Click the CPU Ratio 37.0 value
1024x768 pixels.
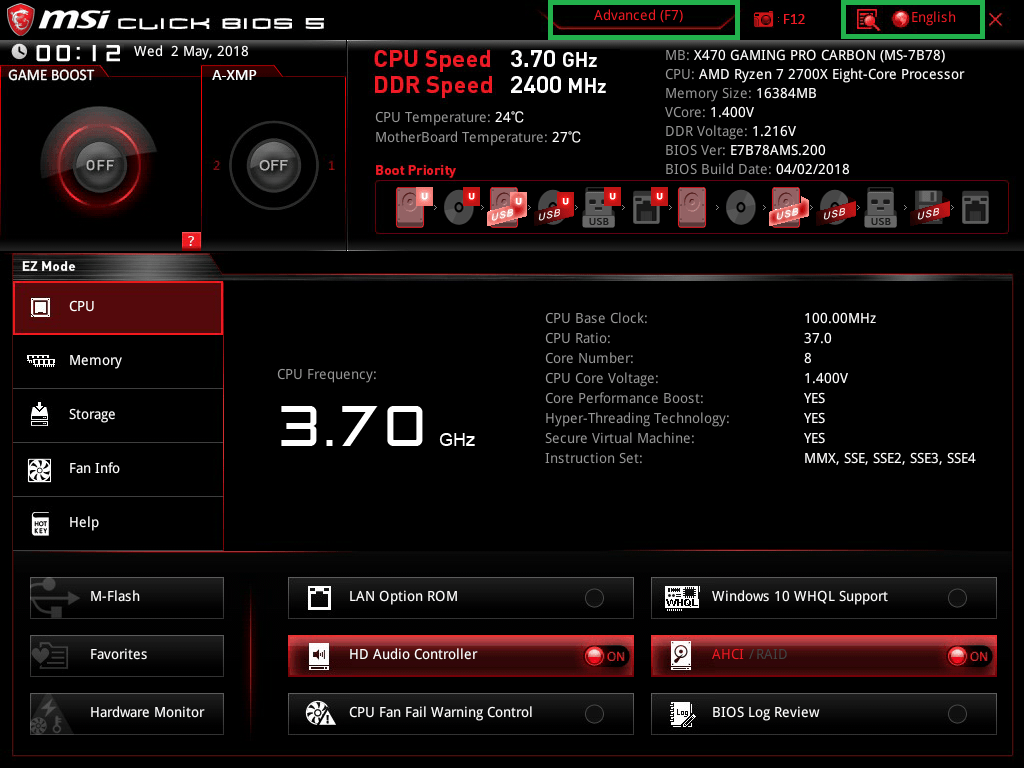818,338
